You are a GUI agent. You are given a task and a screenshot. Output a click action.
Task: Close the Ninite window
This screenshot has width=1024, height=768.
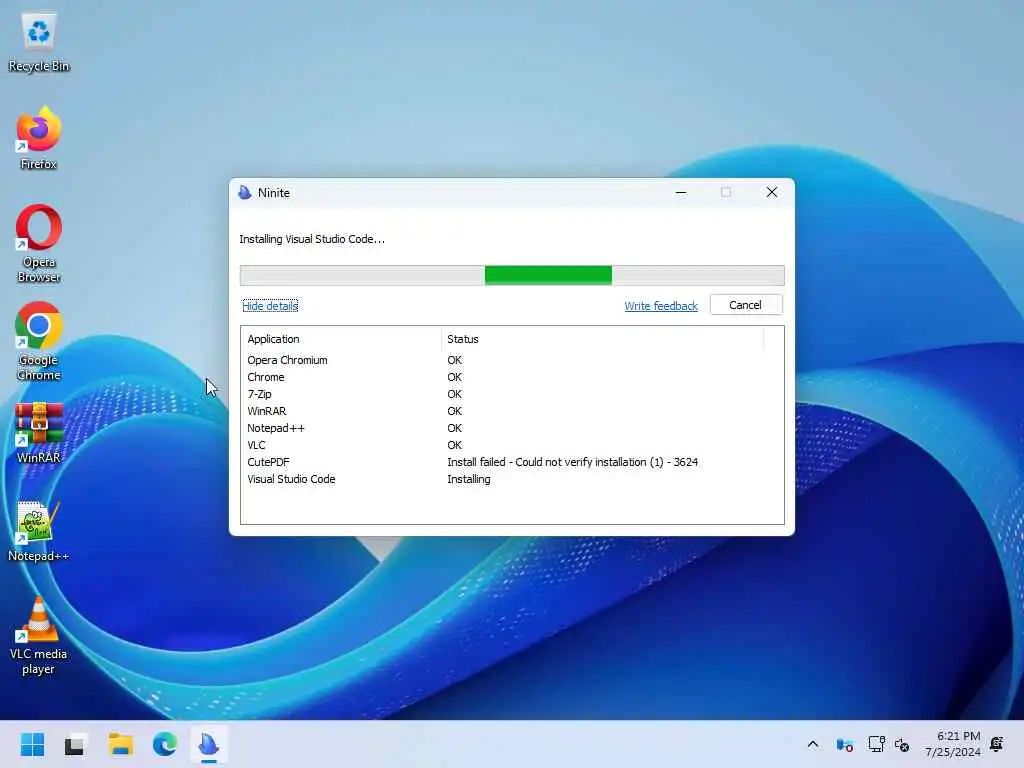coord(772,193)
